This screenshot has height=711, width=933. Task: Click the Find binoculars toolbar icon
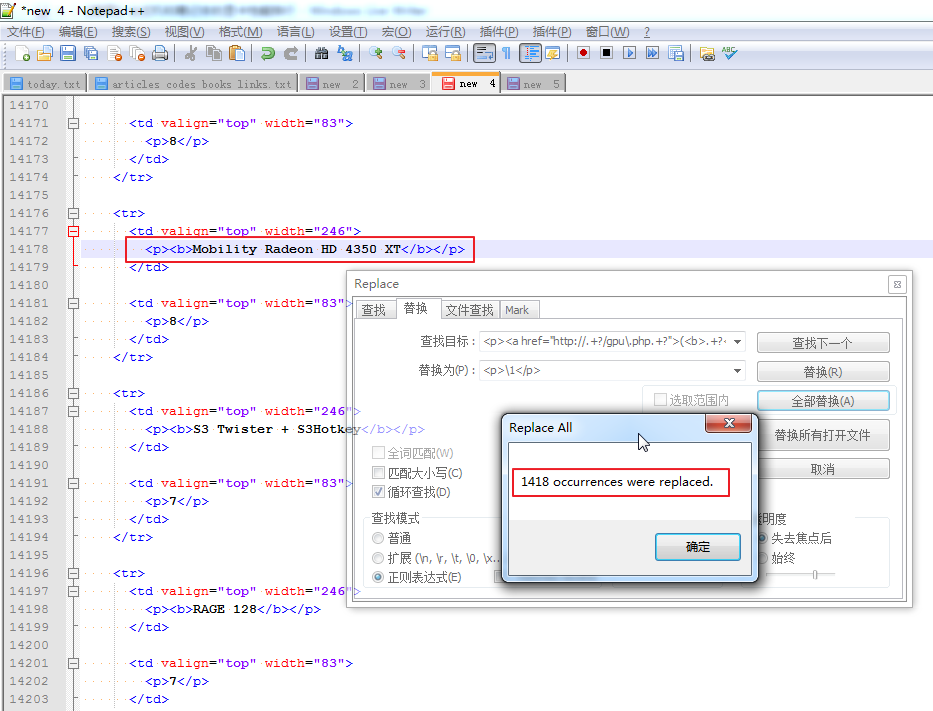(321, 53)
